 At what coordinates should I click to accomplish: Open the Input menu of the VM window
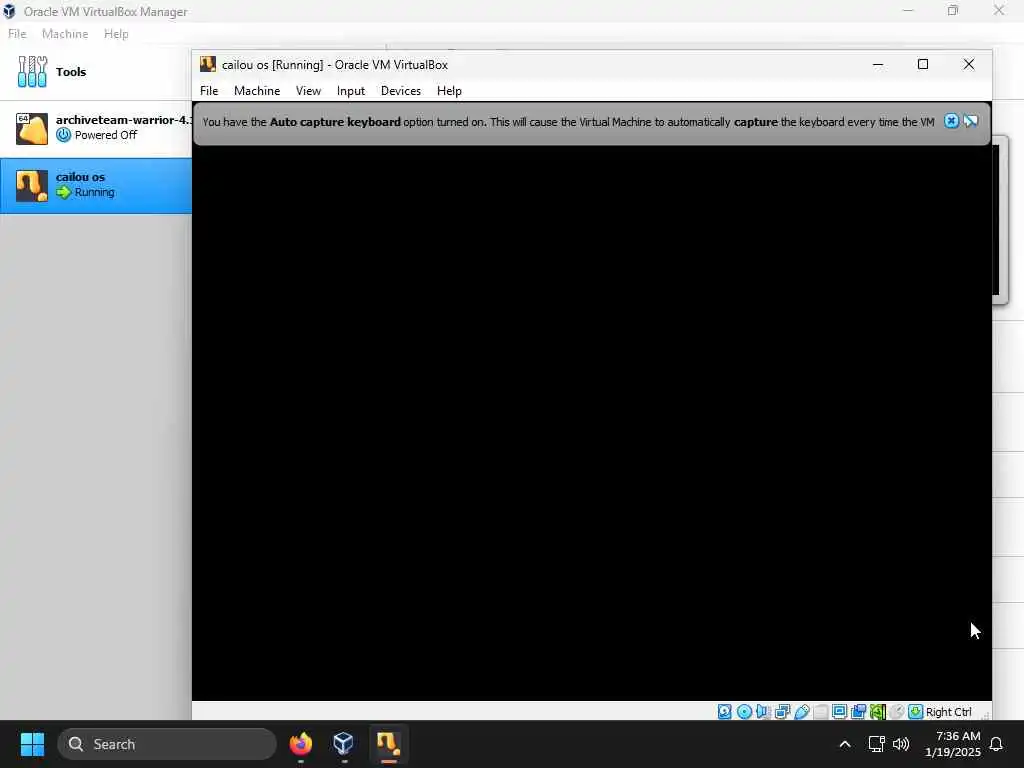(x=351, y=91)
